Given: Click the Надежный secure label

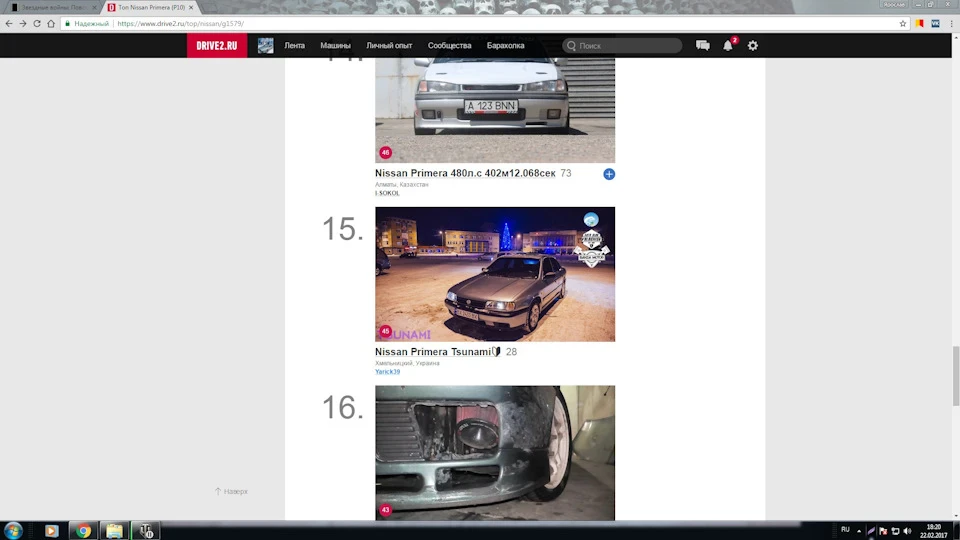Looking at the screenshot, I should pyautogui.click(x=91, y=23).
